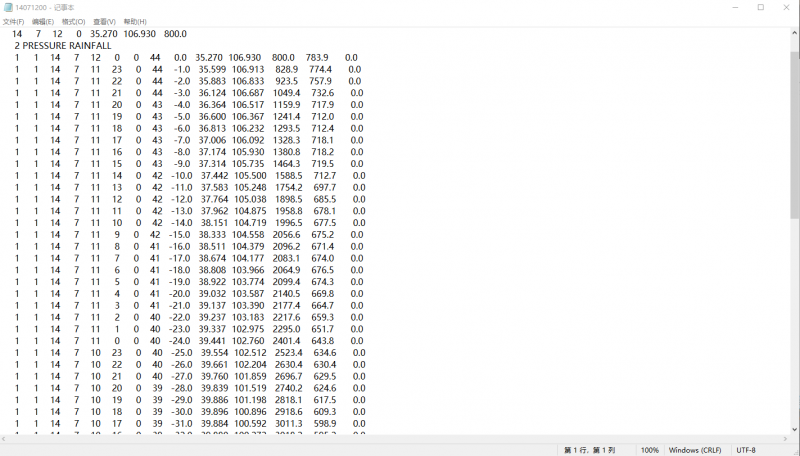
Task: Click the Windows (CRLF) status indicator
Action: point(695,450)
